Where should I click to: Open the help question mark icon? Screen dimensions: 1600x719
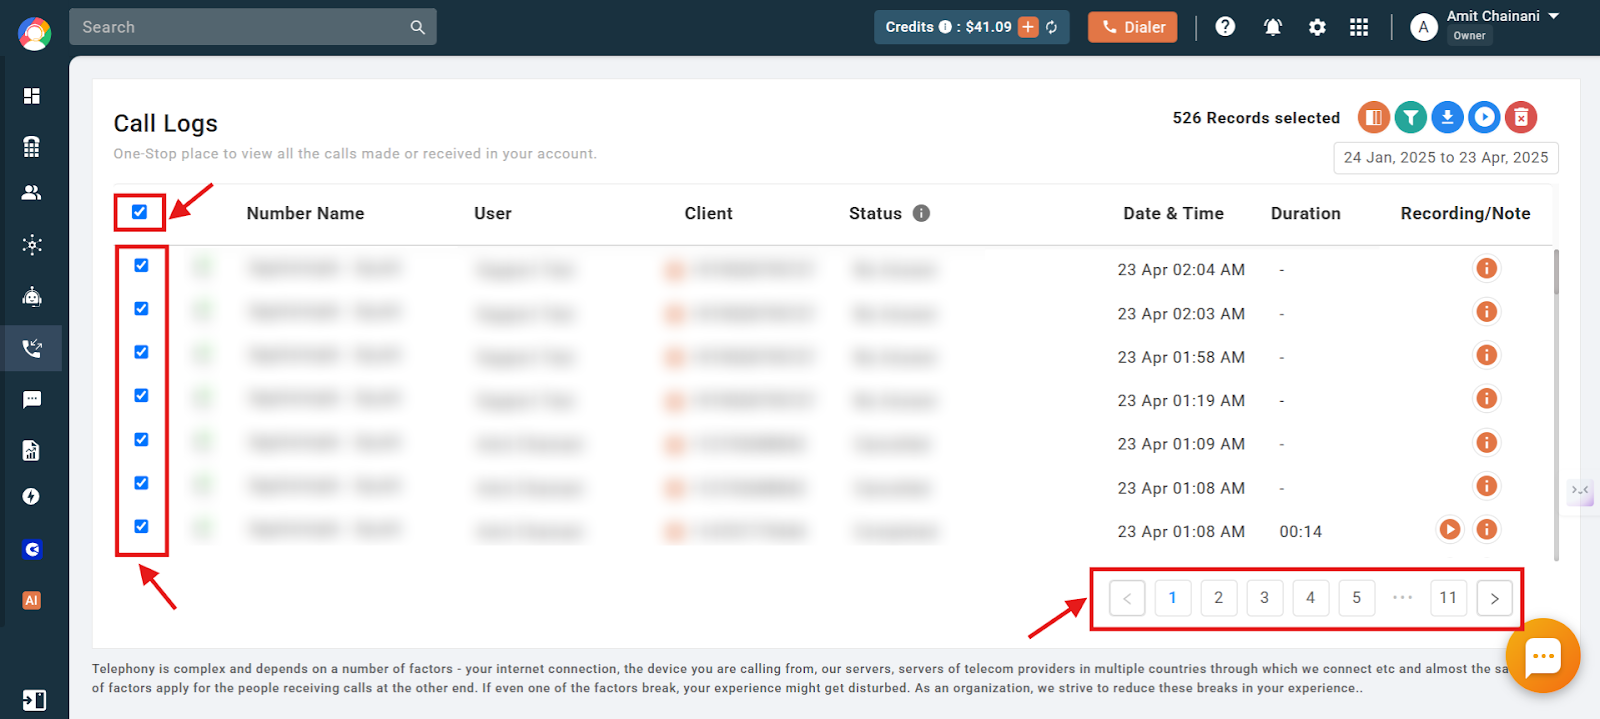pos(1225,27)
